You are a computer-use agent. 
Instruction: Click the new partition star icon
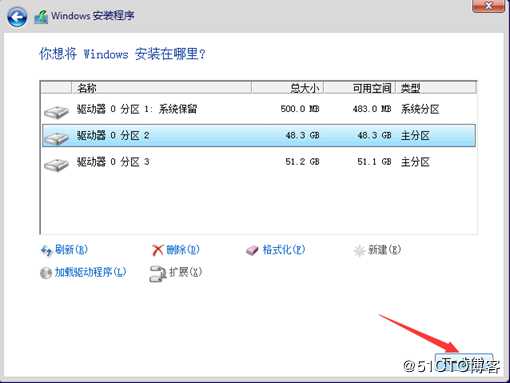click(359, 250)
